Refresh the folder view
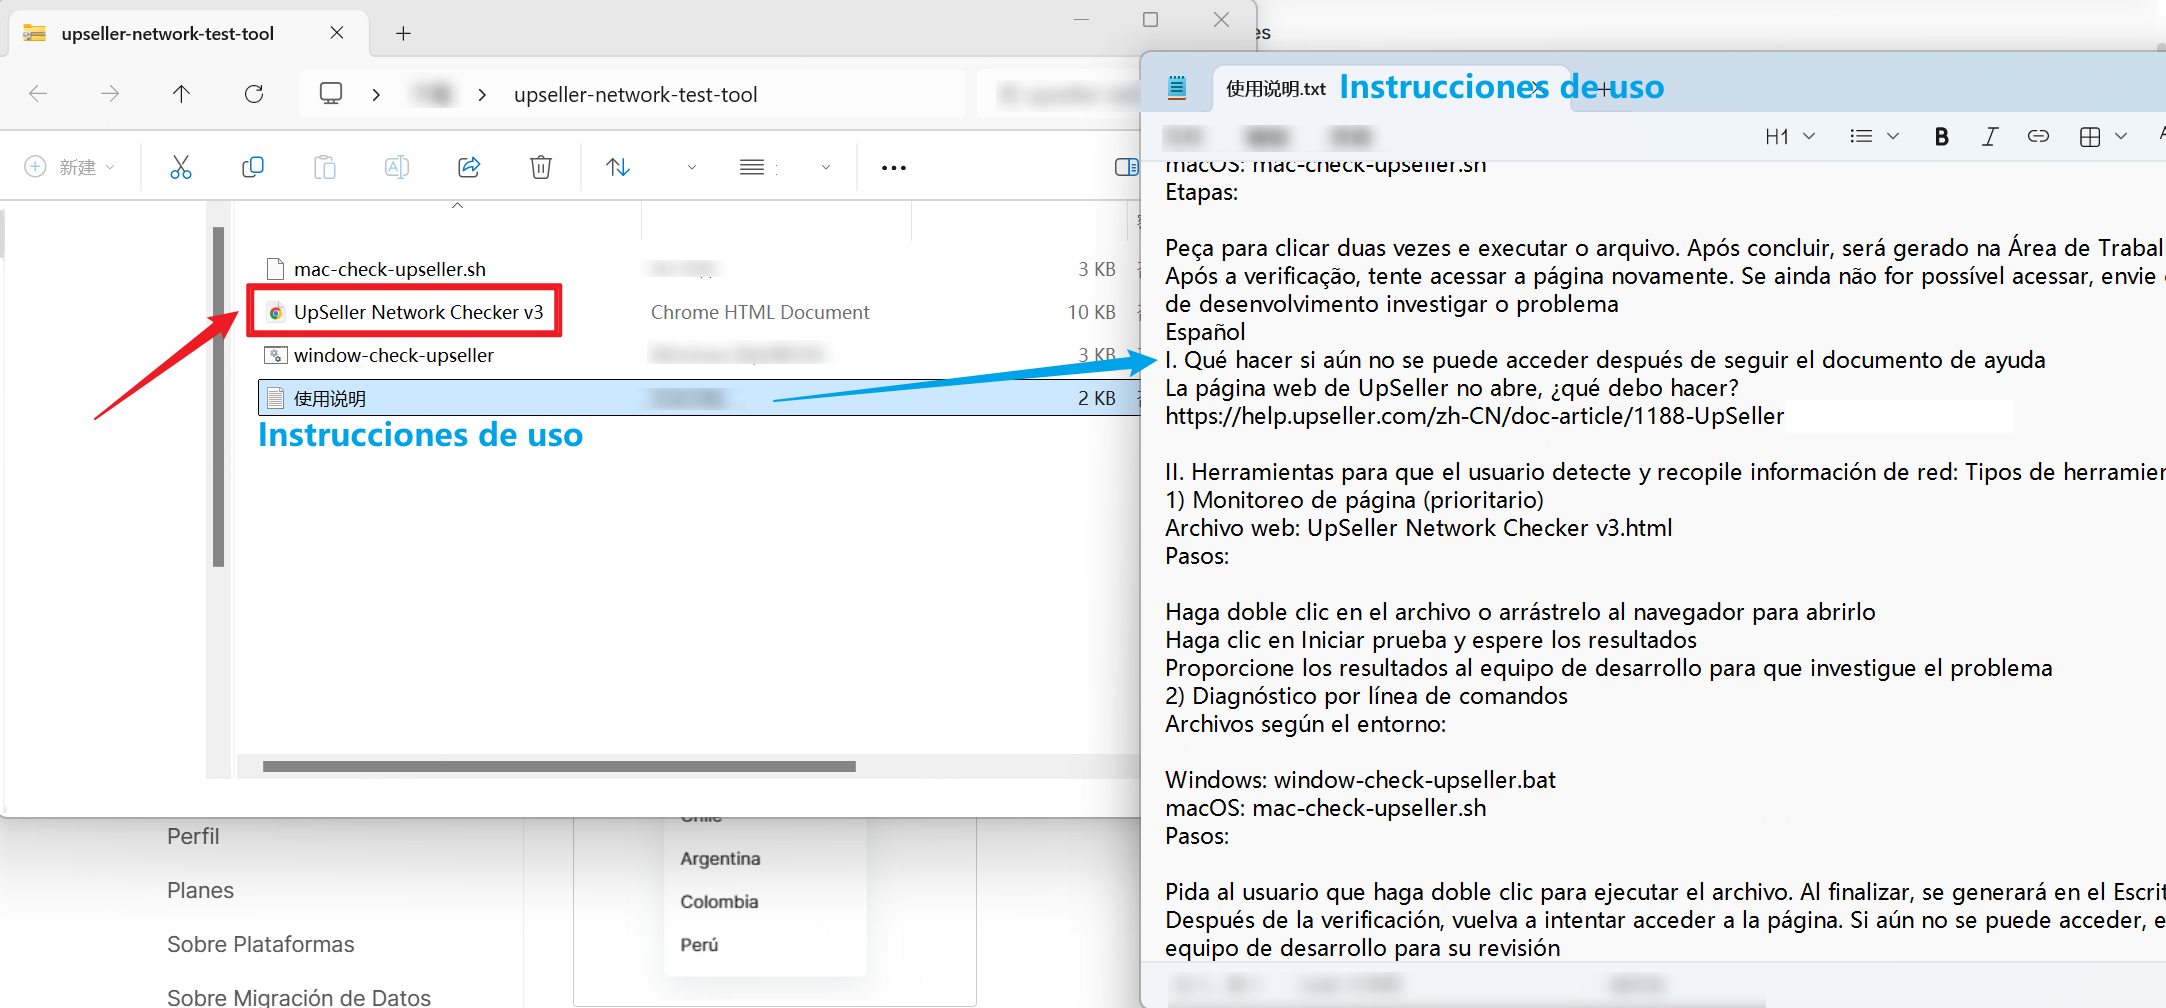This screenshot has height=1008, width=2166. click(254, 93)
